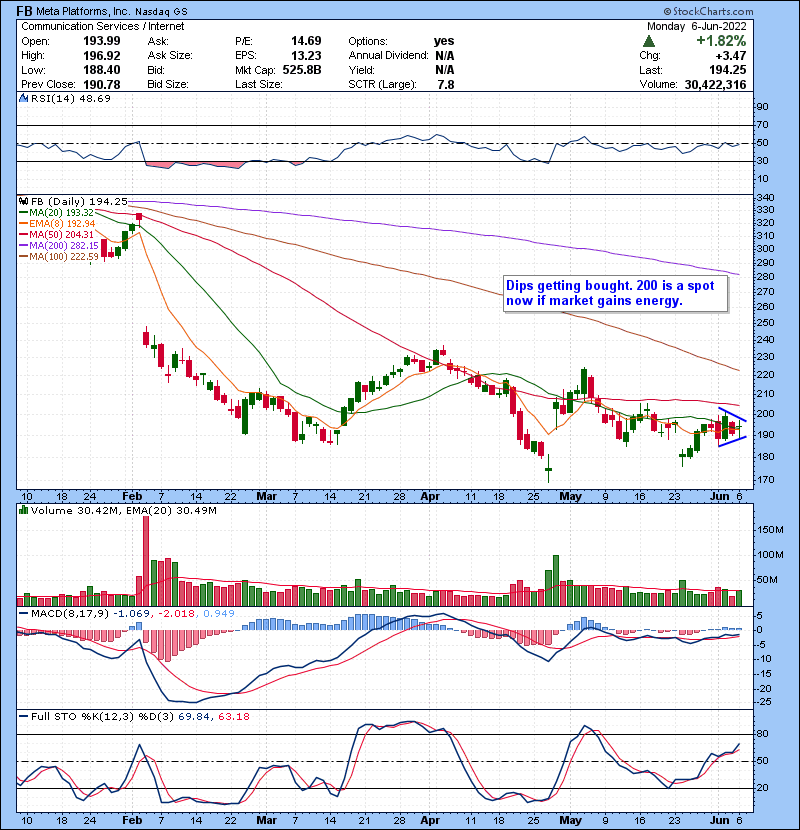800x830 pixels.
Task: Click the 250 price axis label
Action: click(766, 322)
